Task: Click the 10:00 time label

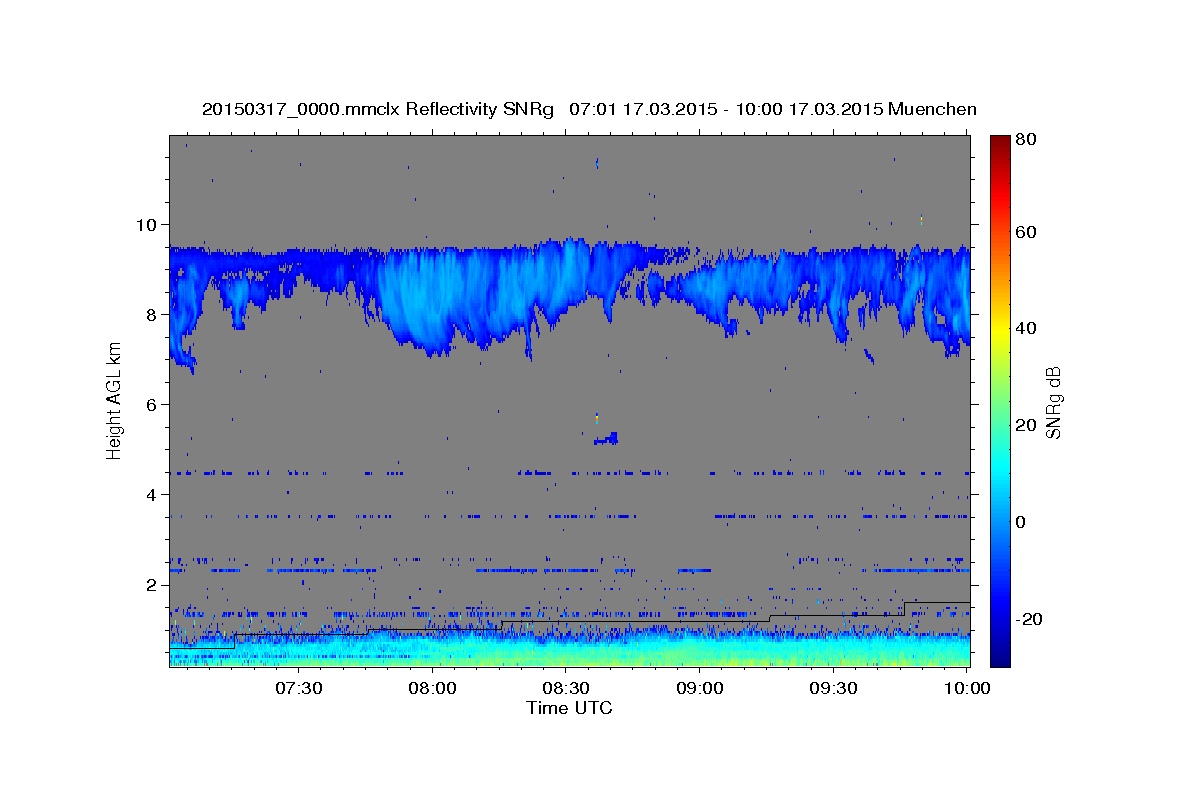Action: point(967,688)
